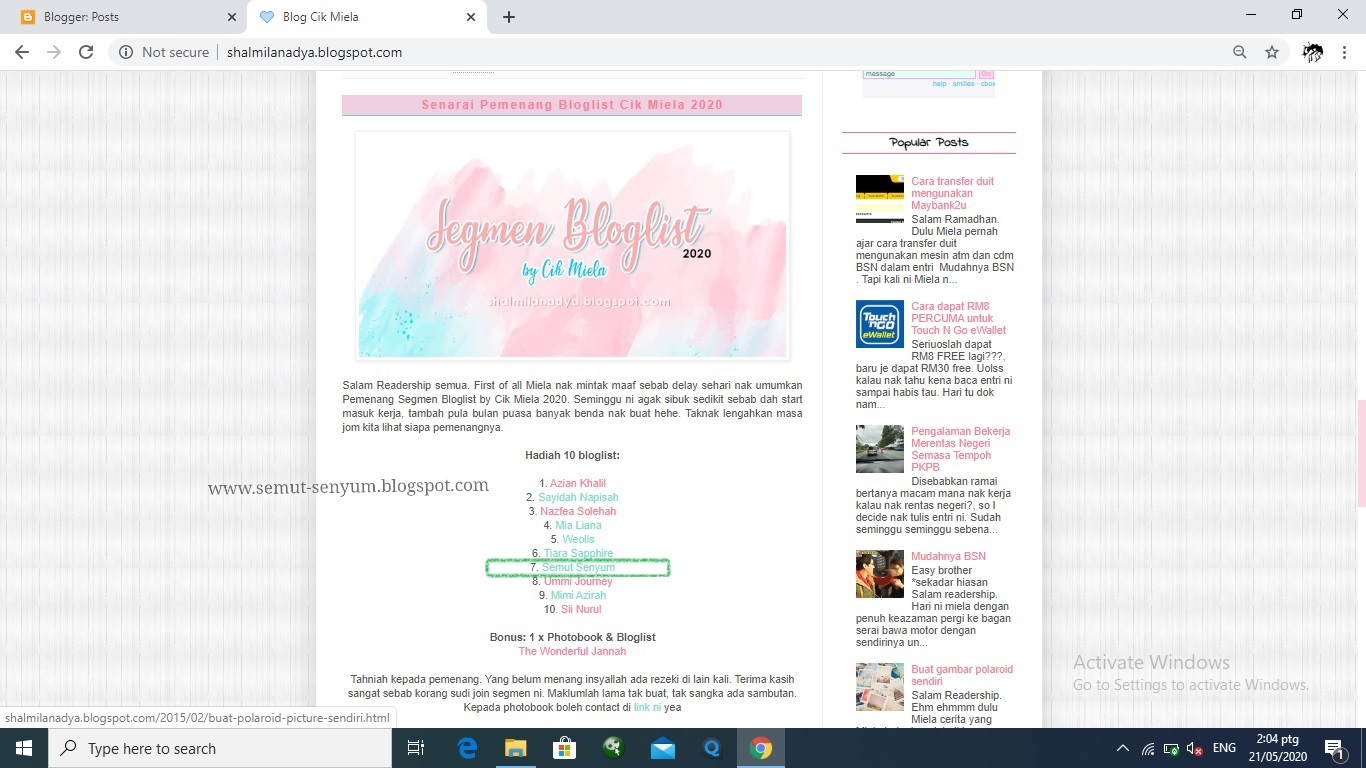
Task: Open Nazfea Solehah link
Action: pyautogui.click(x=578, y=511)
